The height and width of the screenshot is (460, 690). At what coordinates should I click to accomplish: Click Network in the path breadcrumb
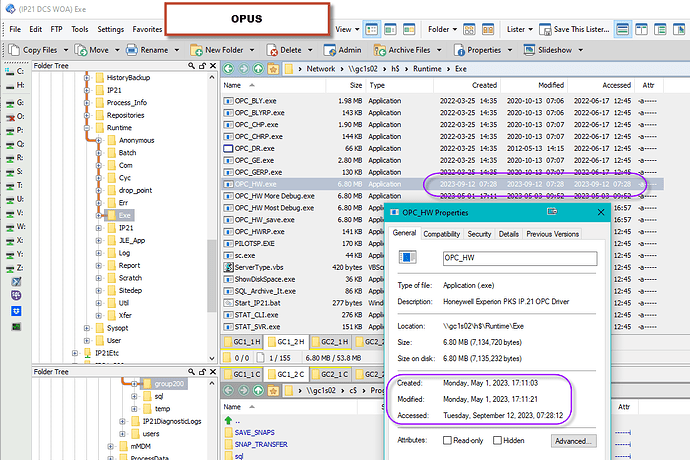coord(320,69)
